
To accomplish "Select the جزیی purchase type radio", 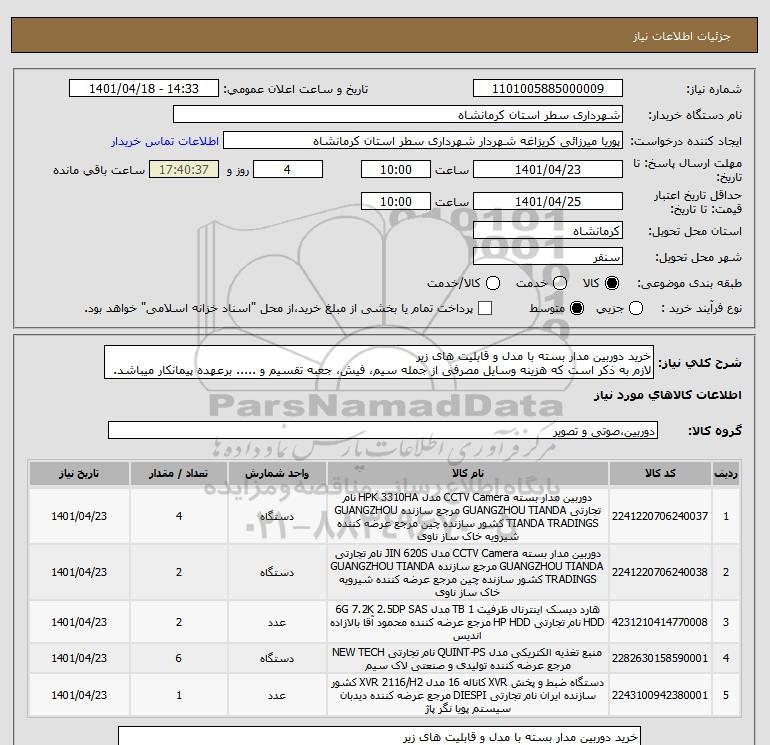I will point(636,308).
